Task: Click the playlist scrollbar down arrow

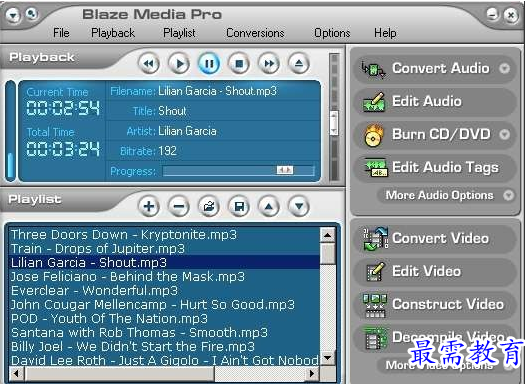Action: [328, 358]
